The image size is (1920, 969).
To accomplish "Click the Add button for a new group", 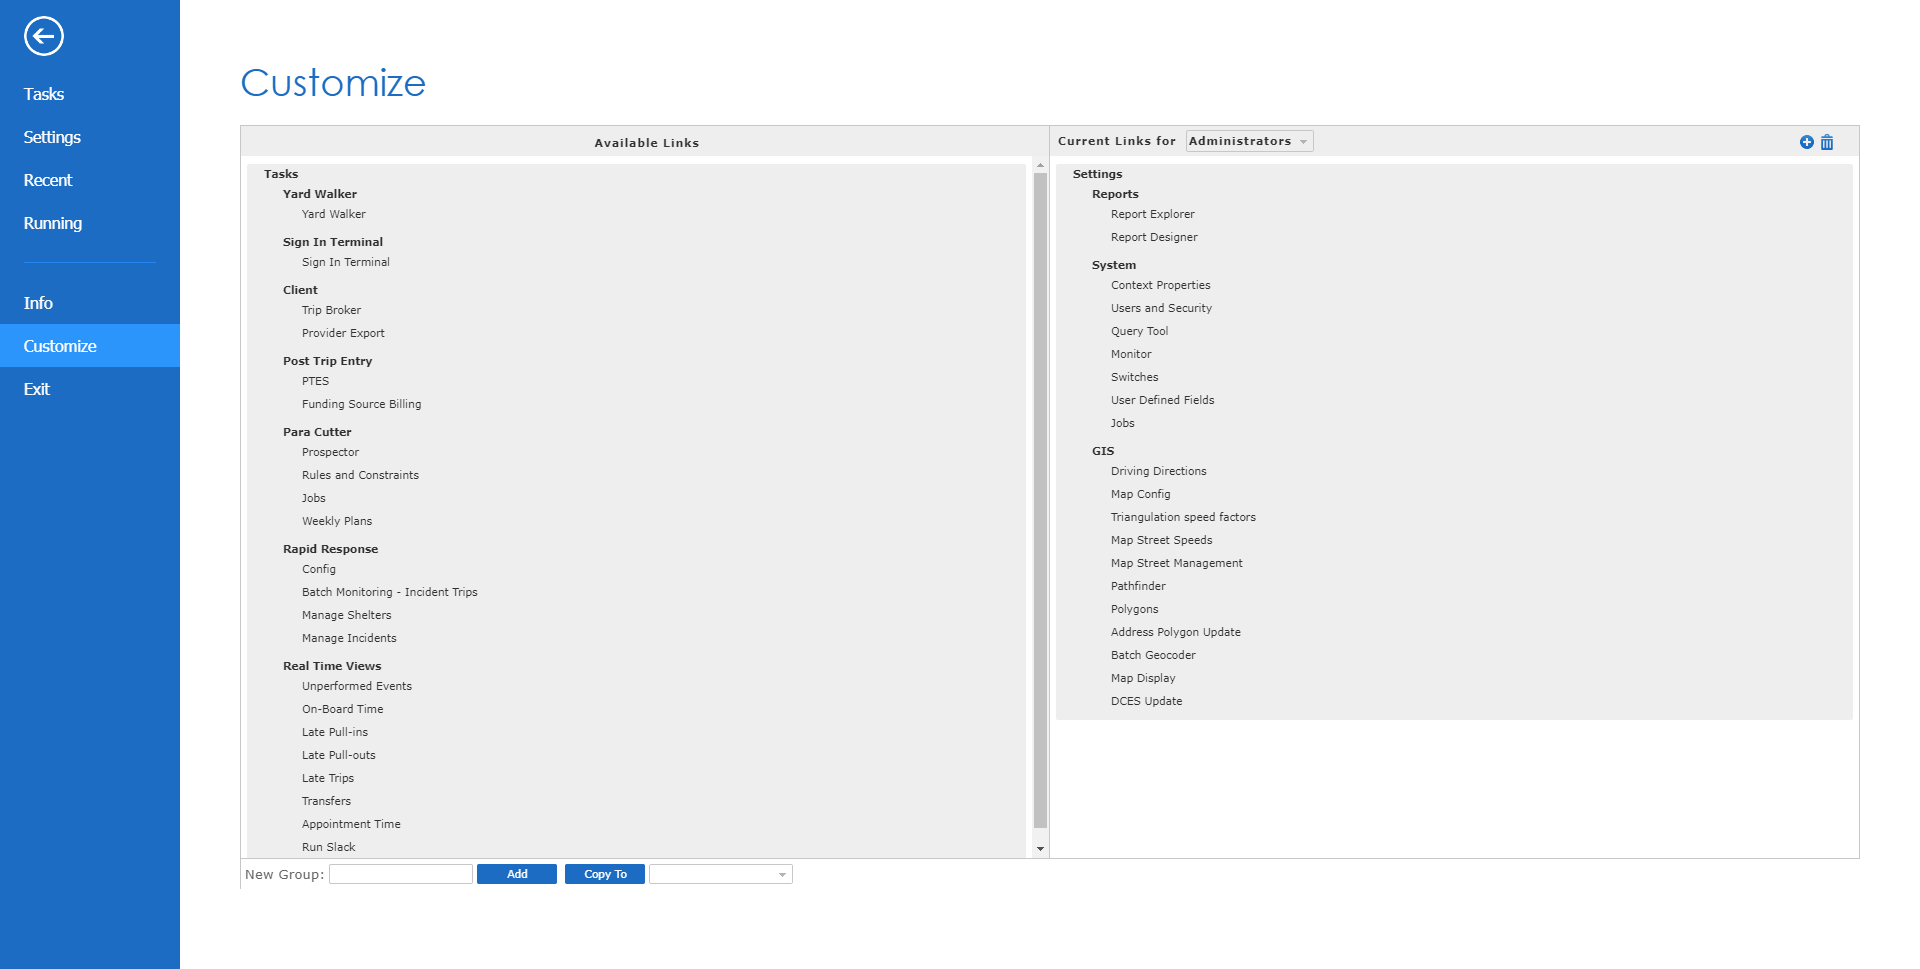I will tap(516, 873).
